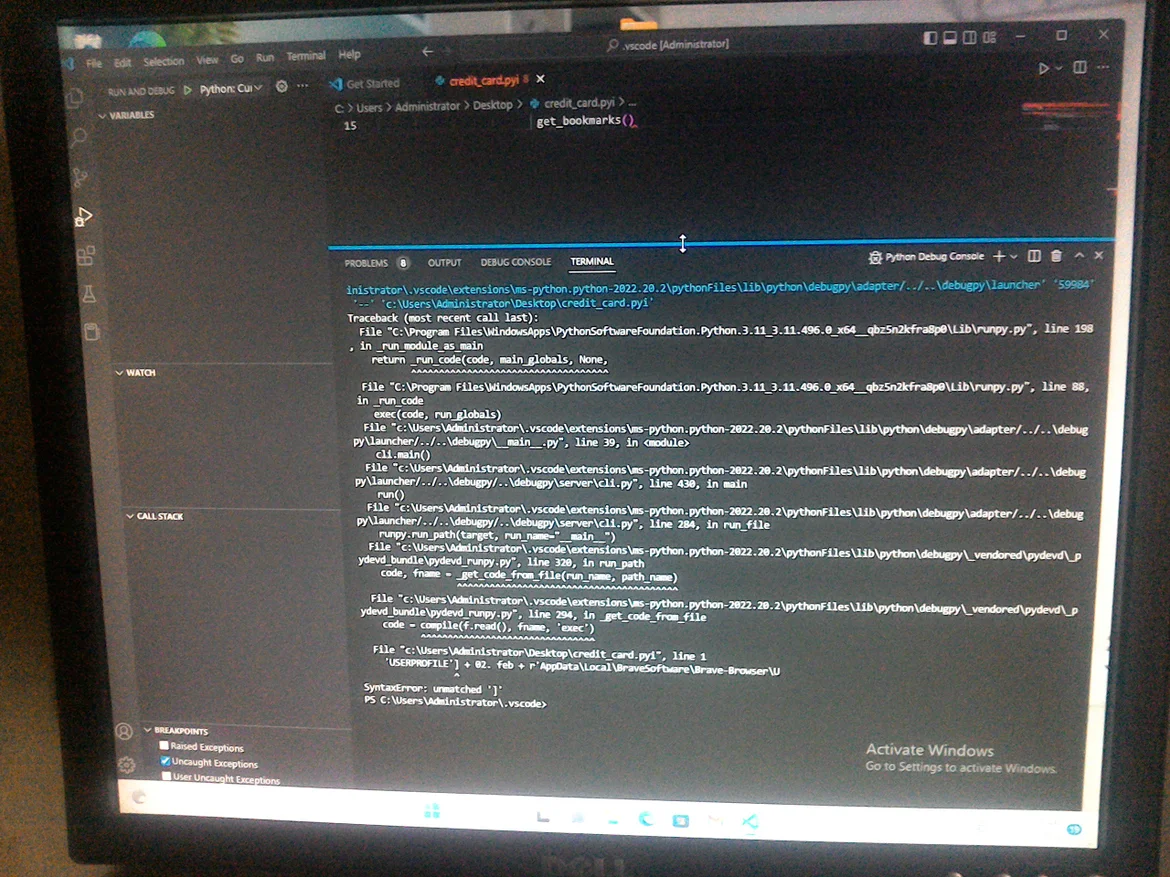Open the Extensions view in activity bar
1170x877 pixels.
click(x=86, y=256)
